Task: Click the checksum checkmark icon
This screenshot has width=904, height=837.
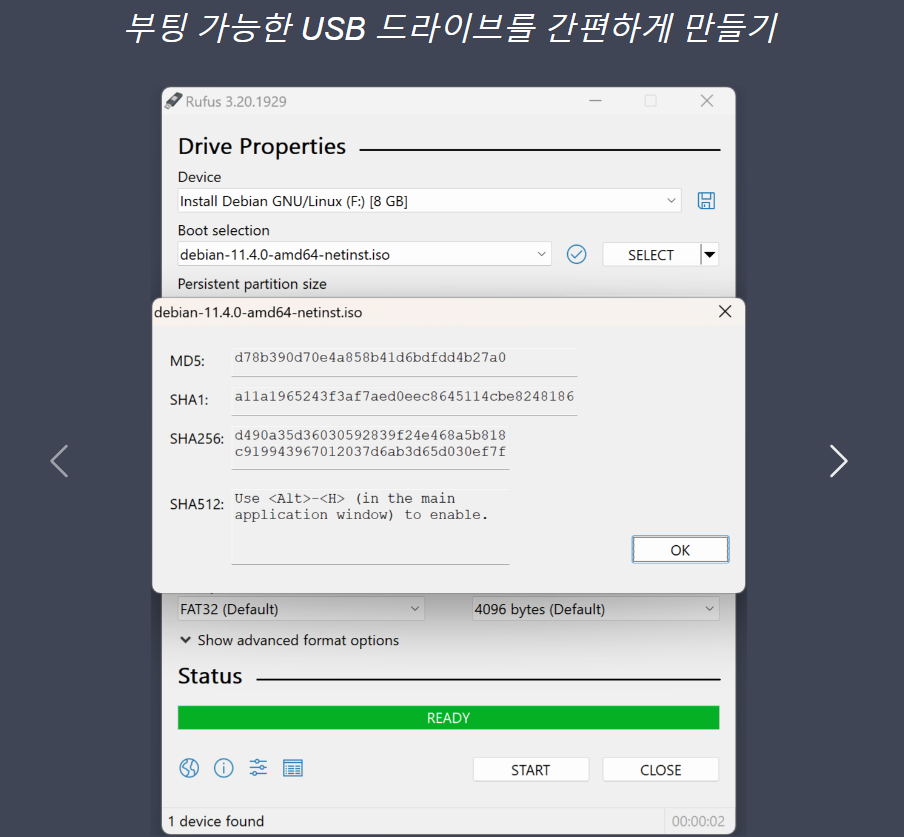Action: [x=576, y=254]
